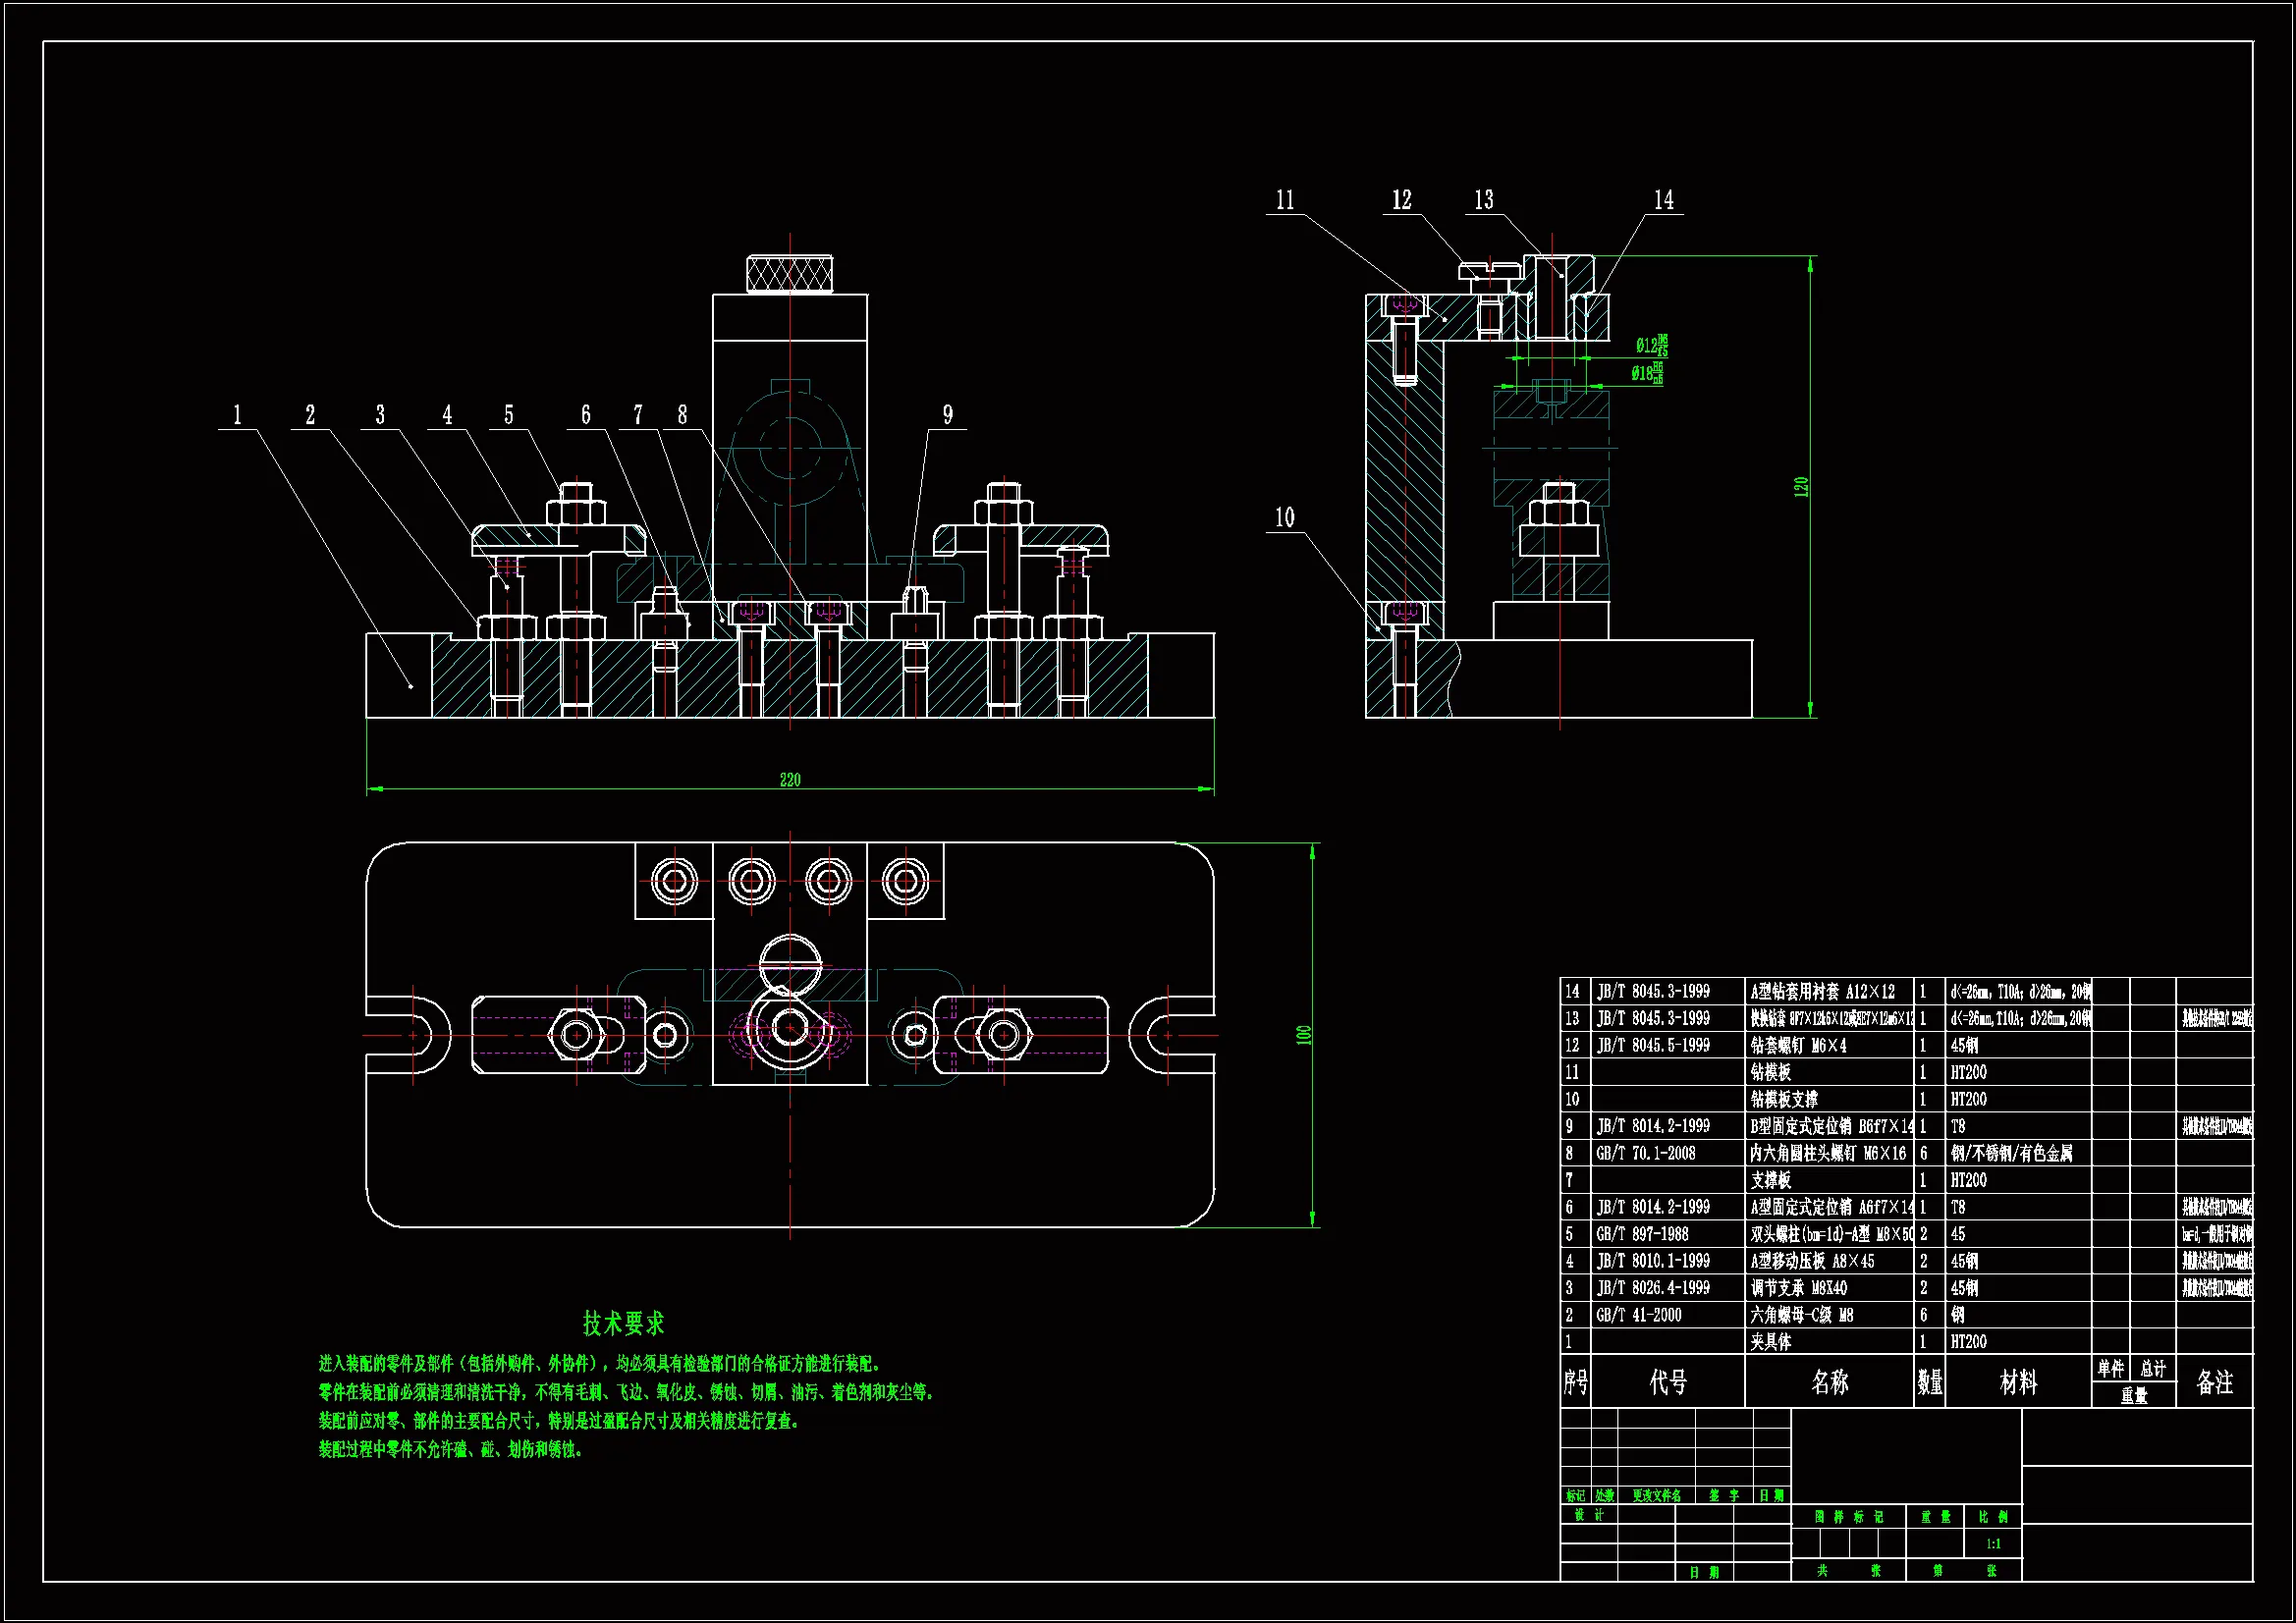This screenshot has height=1623, width=2296.
Task: Click part balloon number 14 label
Action: click(x=1663, y=200)
